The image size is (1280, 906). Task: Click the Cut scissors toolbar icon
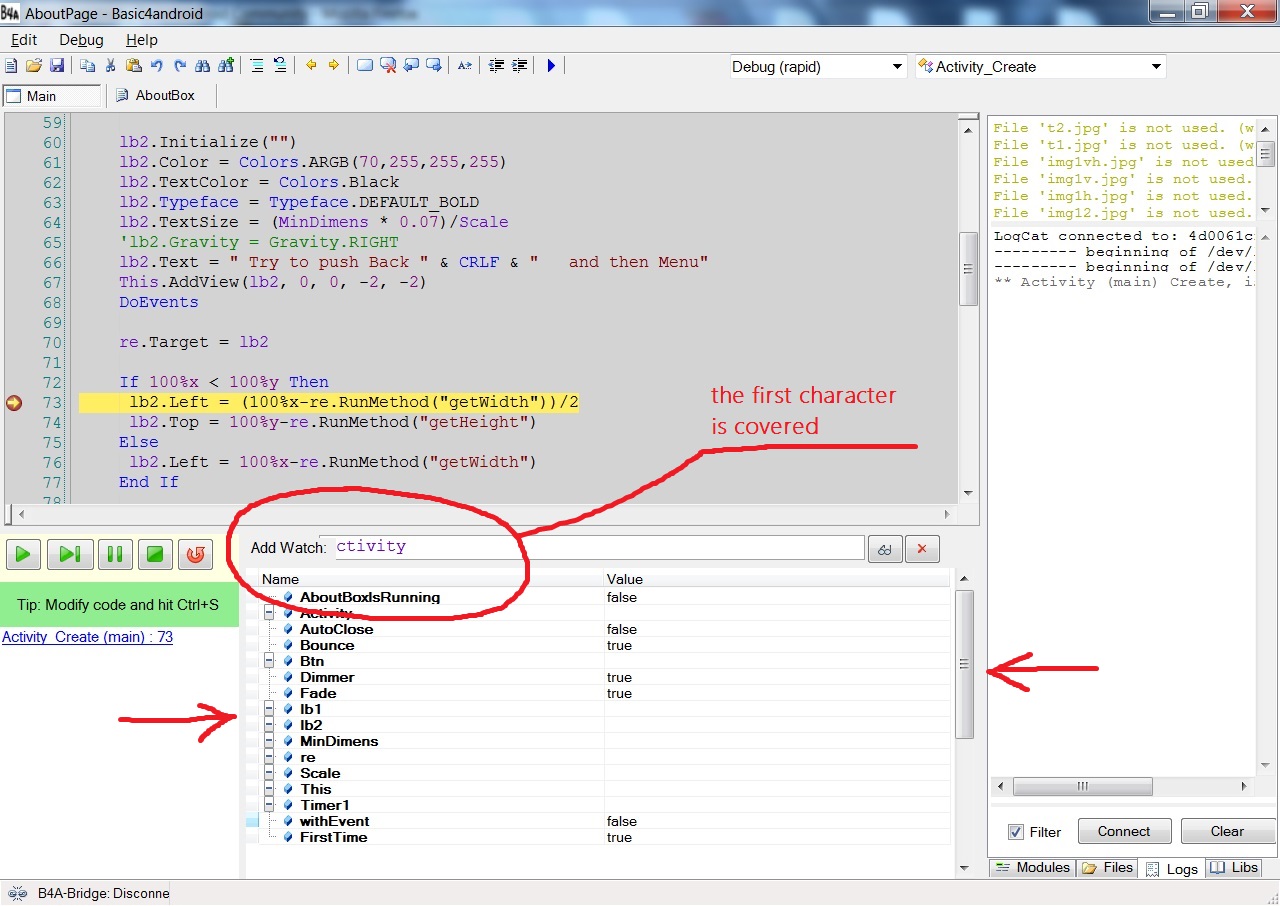coord(110,66)
